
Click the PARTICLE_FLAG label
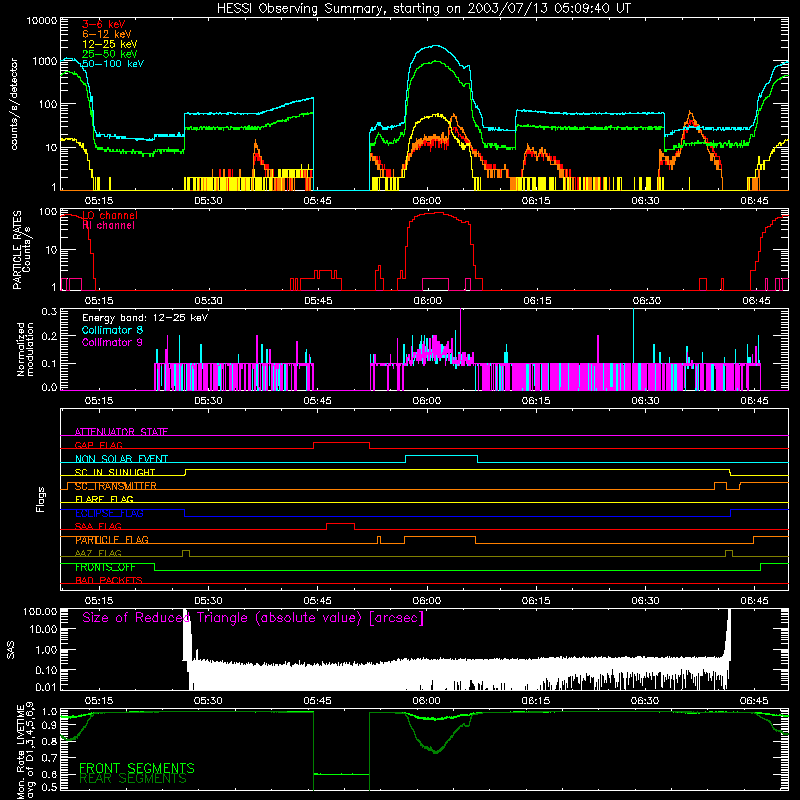pos(112,540)
